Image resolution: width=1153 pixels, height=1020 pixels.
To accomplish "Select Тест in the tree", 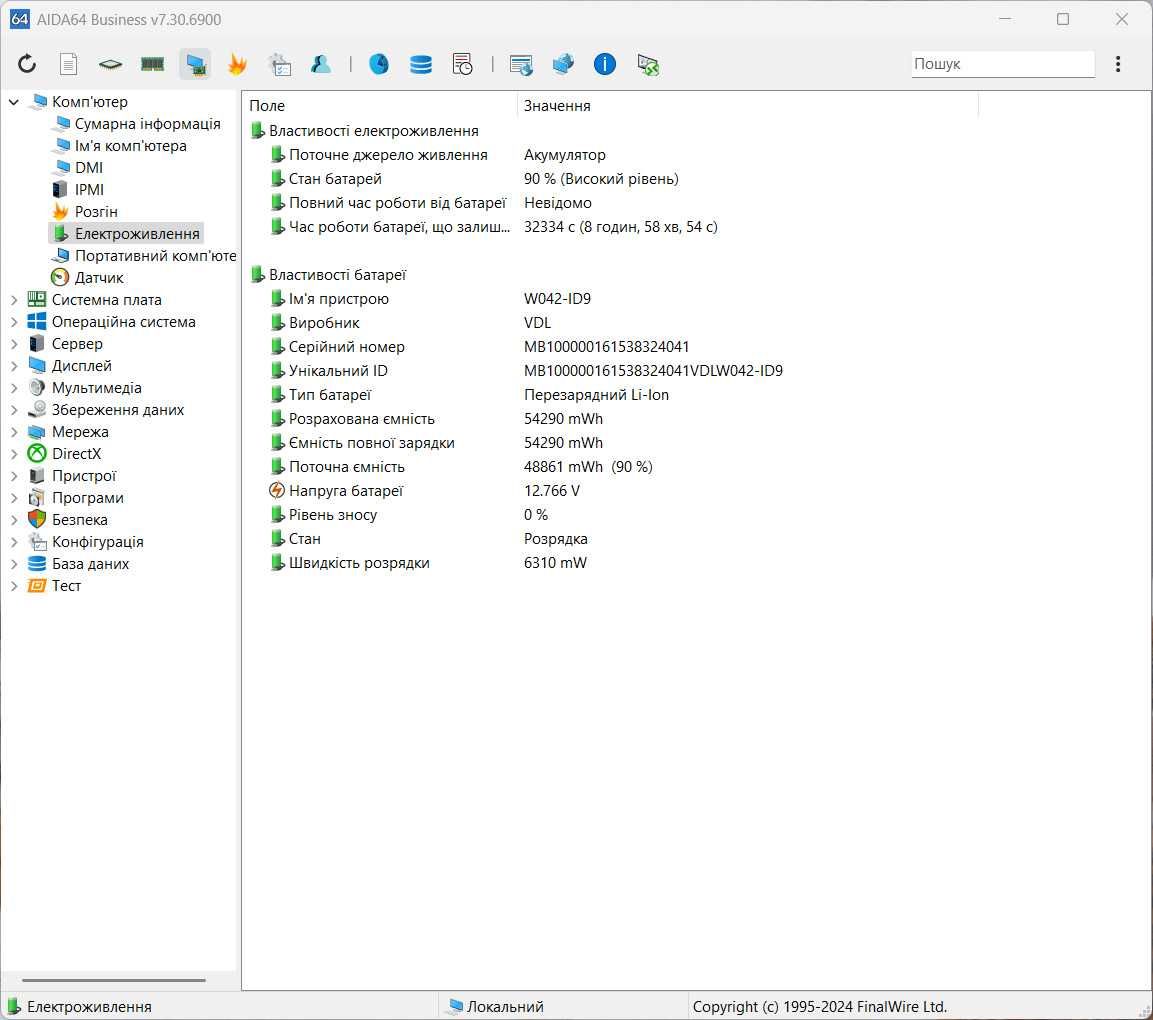I will pos(66,586).
